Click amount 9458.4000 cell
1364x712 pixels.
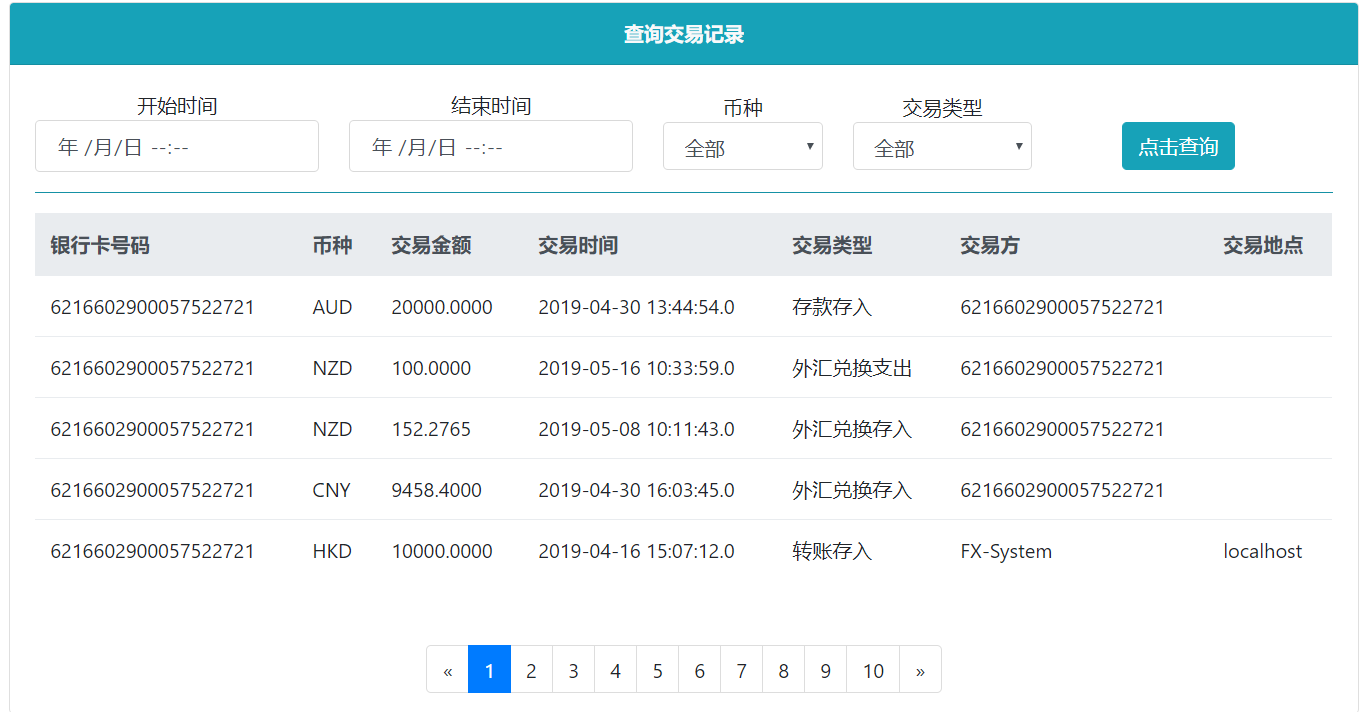pos(436,490)
